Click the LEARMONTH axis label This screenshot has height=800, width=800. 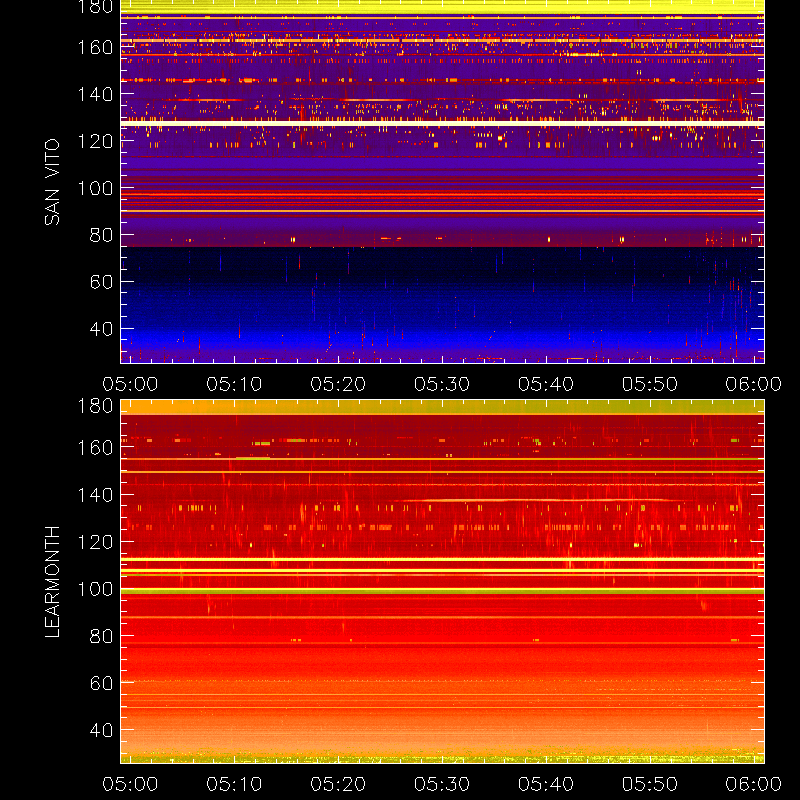click(52, 582)
